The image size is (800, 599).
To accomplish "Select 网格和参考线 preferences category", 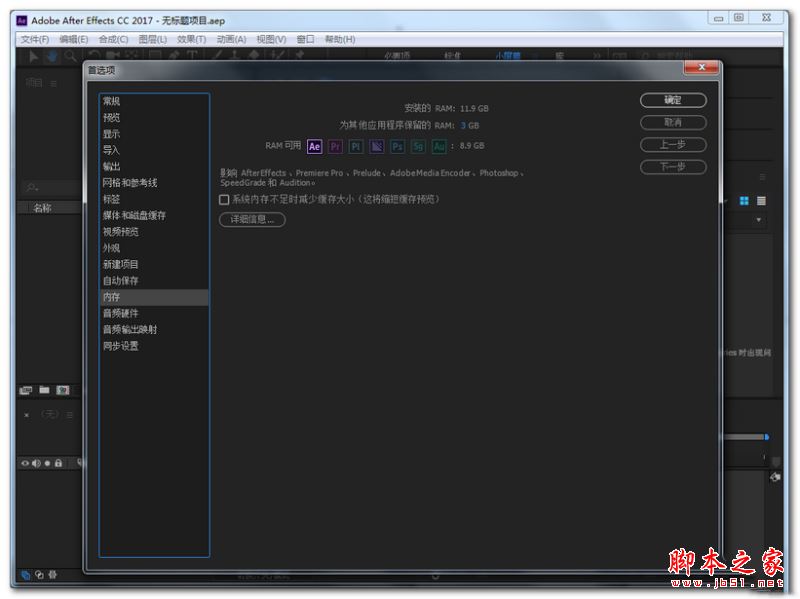I will [x=154, y=183].
